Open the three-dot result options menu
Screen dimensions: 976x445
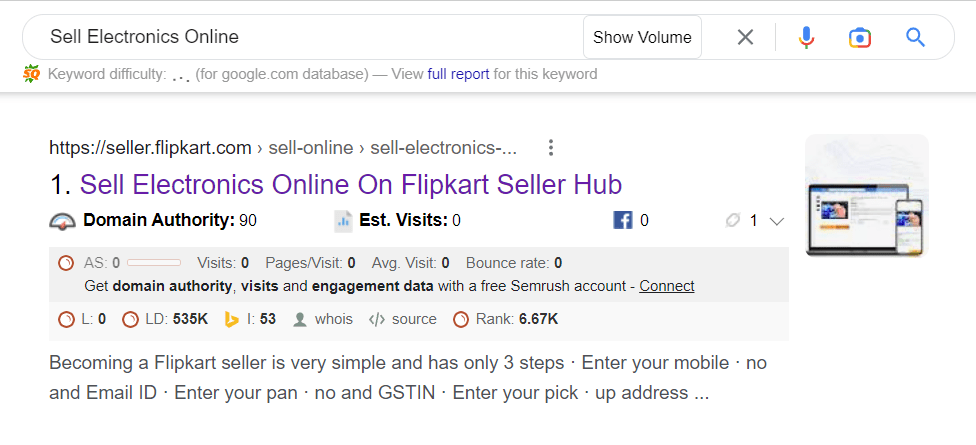click(550, 148)
